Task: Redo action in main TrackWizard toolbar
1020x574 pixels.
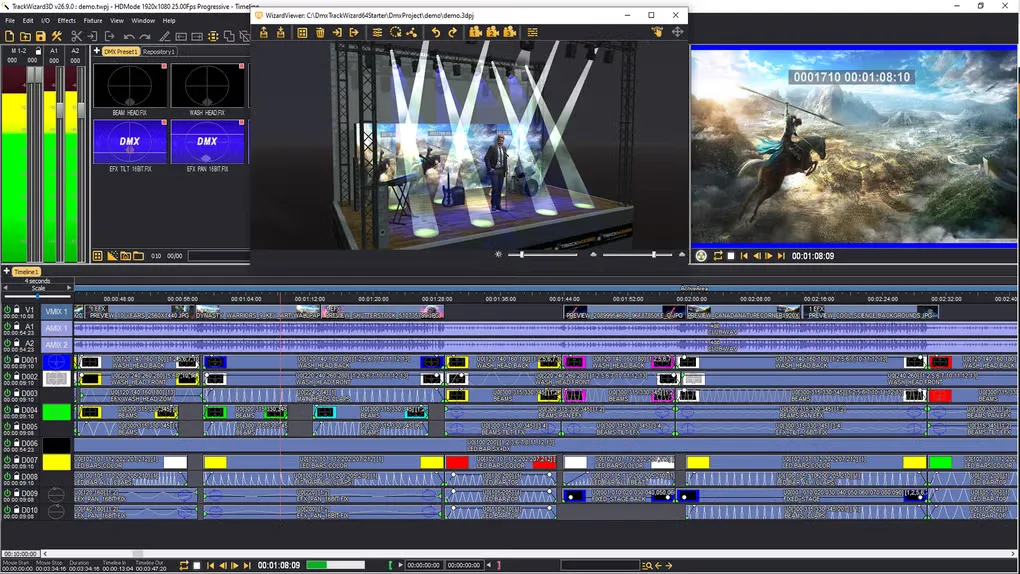Action: point(144,36)
